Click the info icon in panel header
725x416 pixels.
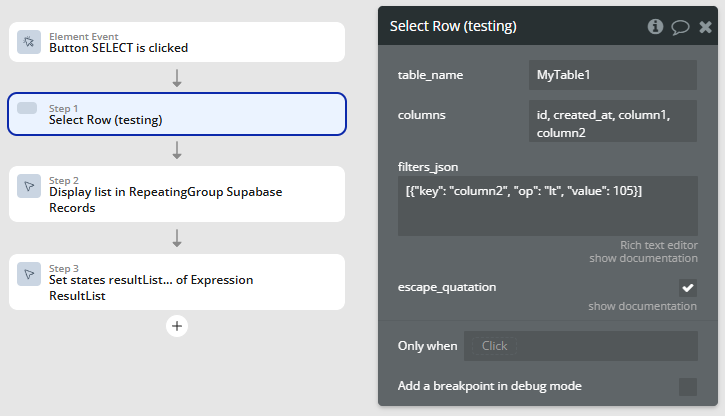[x=655, y=26]
